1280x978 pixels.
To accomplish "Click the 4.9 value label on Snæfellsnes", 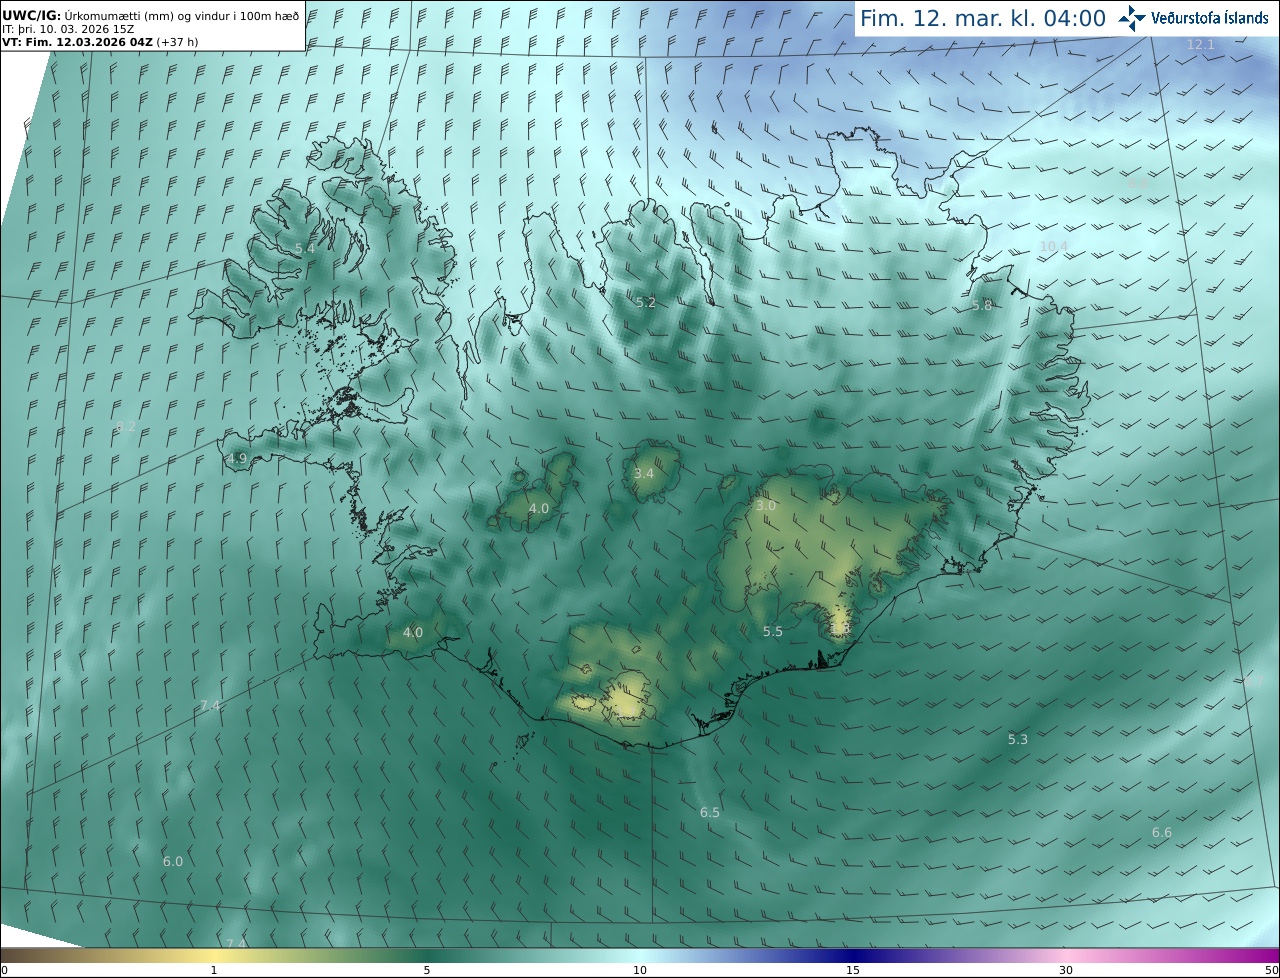I will coord(237,459).
